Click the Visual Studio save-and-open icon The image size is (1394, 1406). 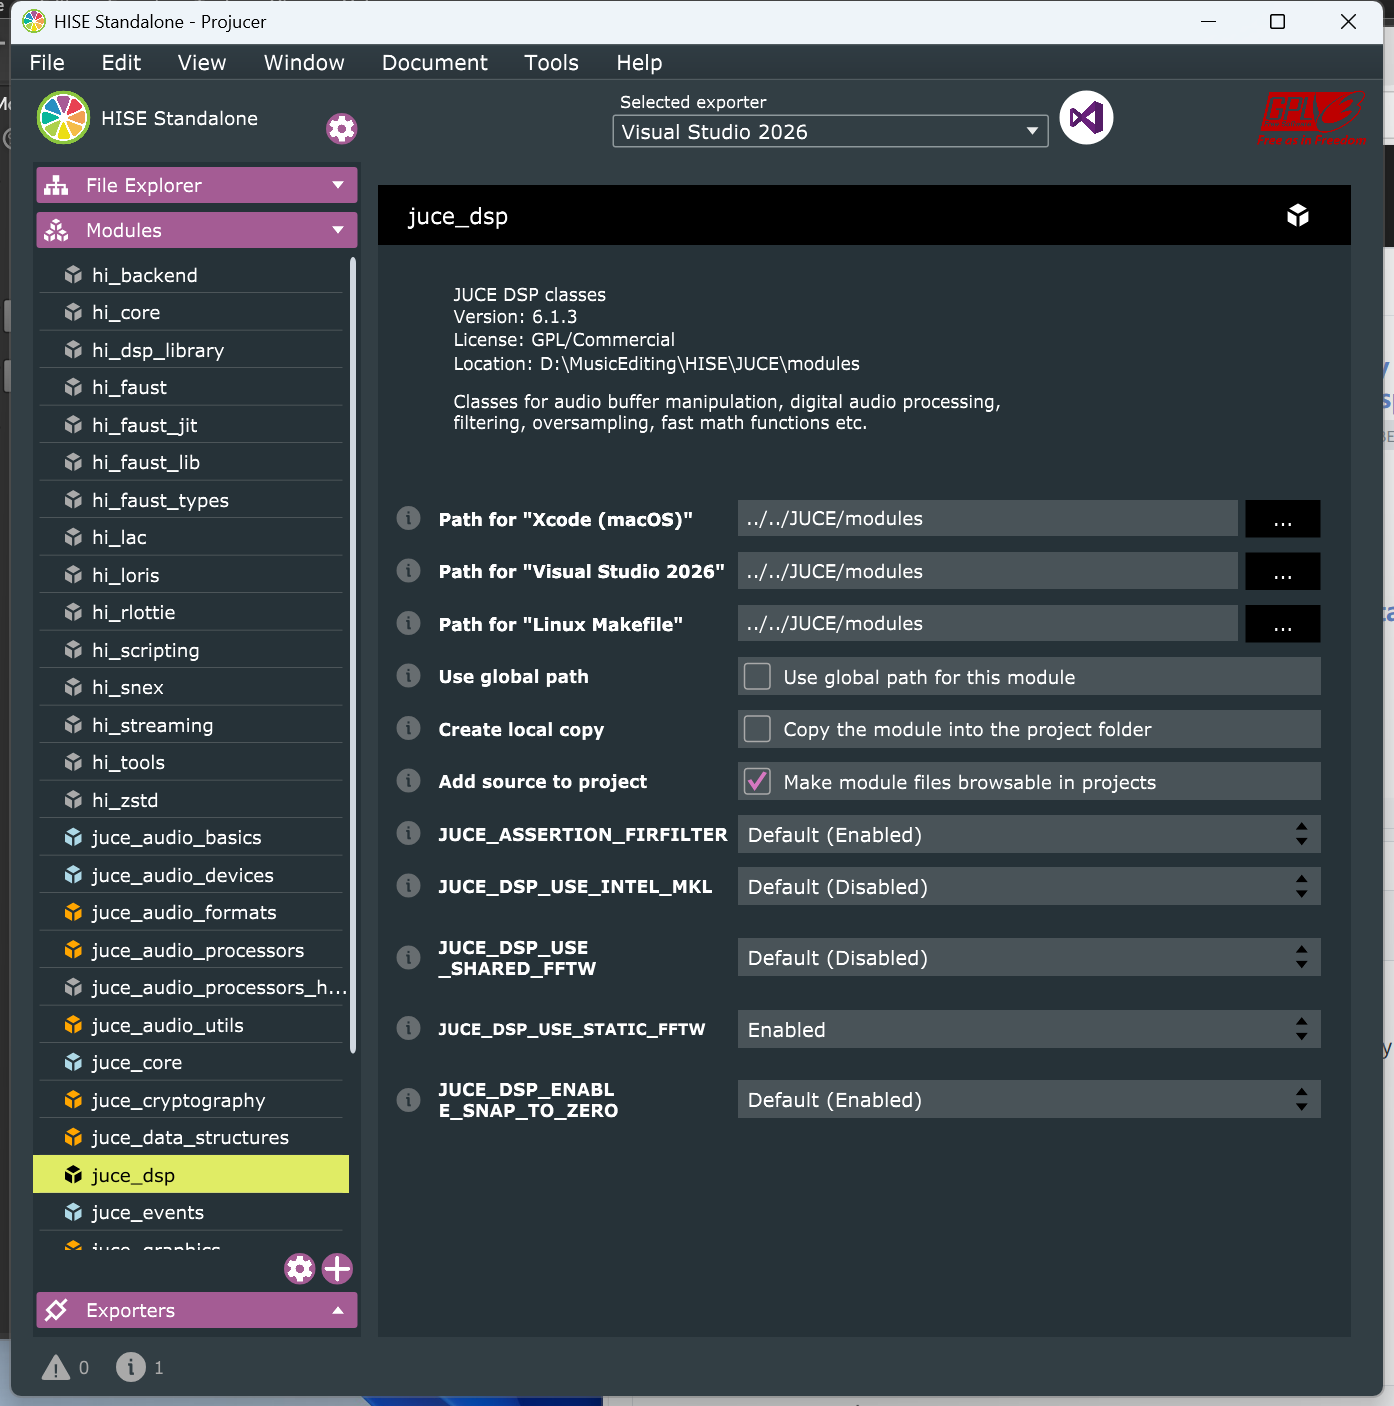tap(1086, 118)
